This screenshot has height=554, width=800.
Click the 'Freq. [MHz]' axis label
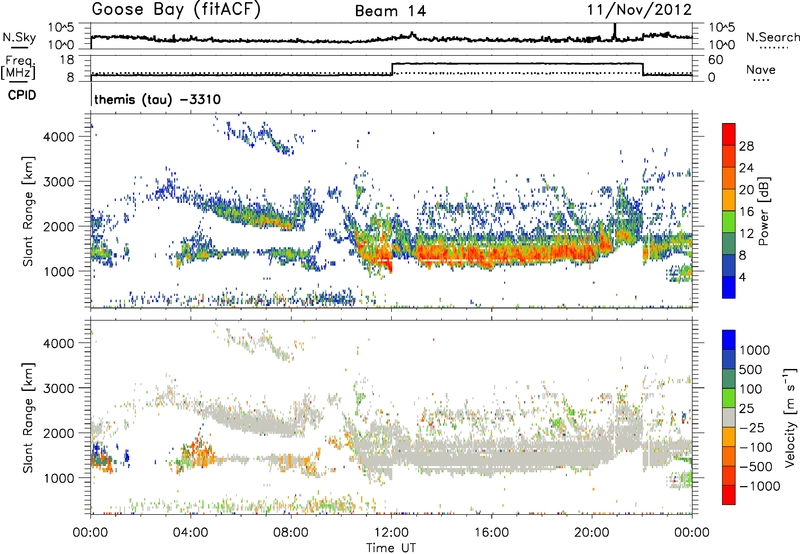18,68
